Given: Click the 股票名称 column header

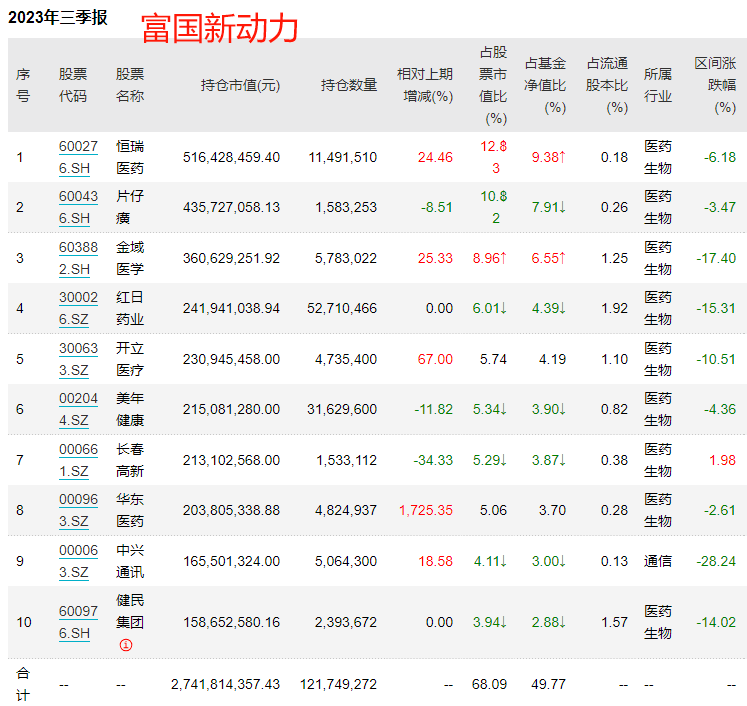Looking at the screenshot, I should pyautogui.click(x=130, y=85).
